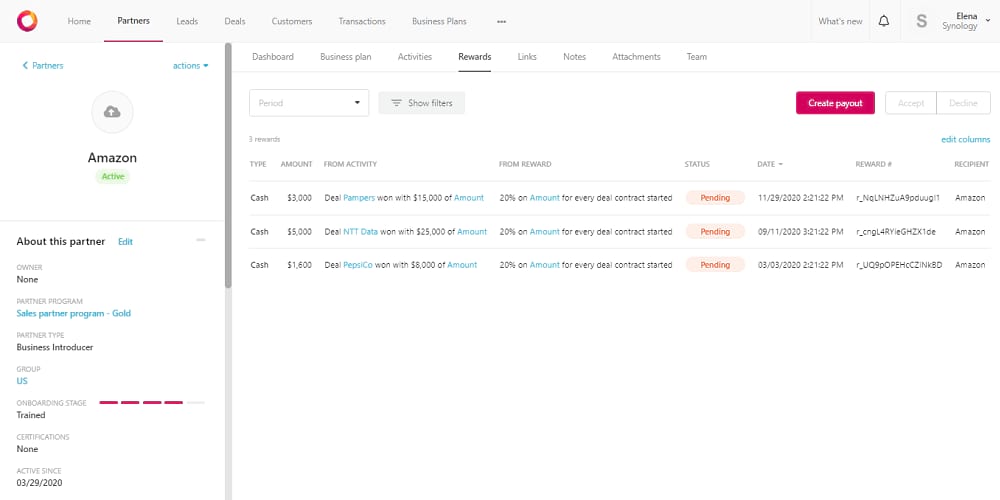This screenshot has height=500, width=1000.
Task: Switch to the Notes tab
Action: [574, 57]
